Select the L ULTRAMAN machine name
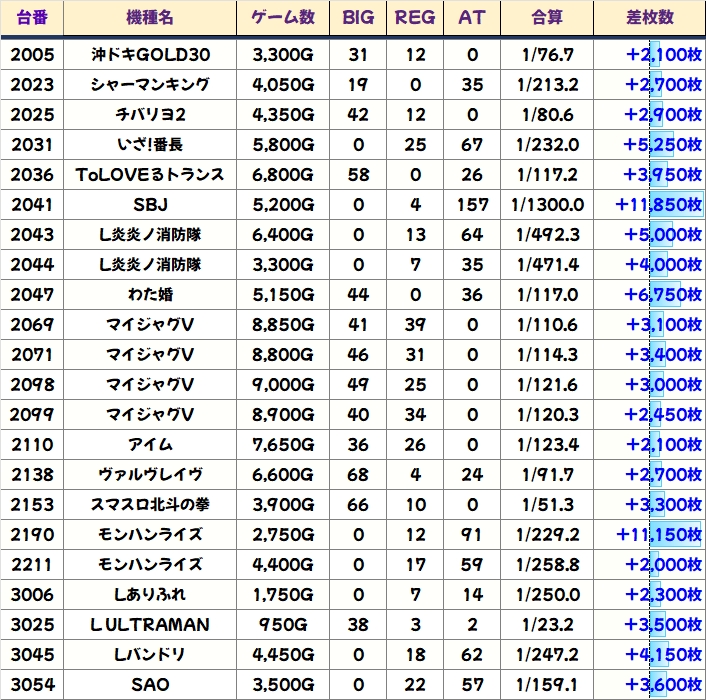Viewport: 706px width, 700px height. point(150,625)
